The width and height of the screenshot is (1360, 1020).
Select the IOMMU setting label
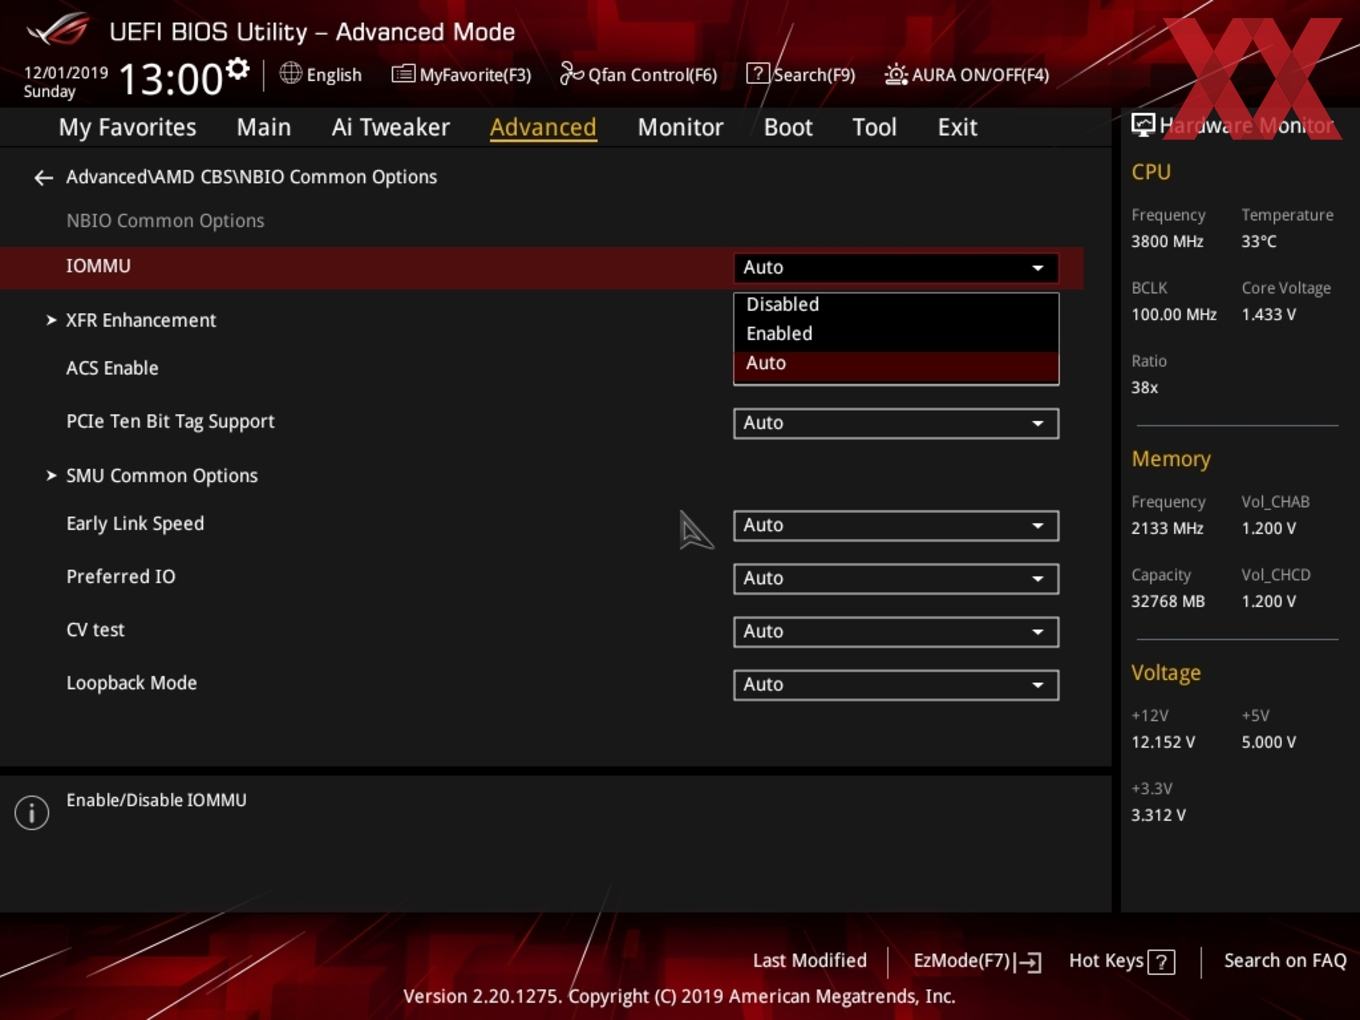98,266
